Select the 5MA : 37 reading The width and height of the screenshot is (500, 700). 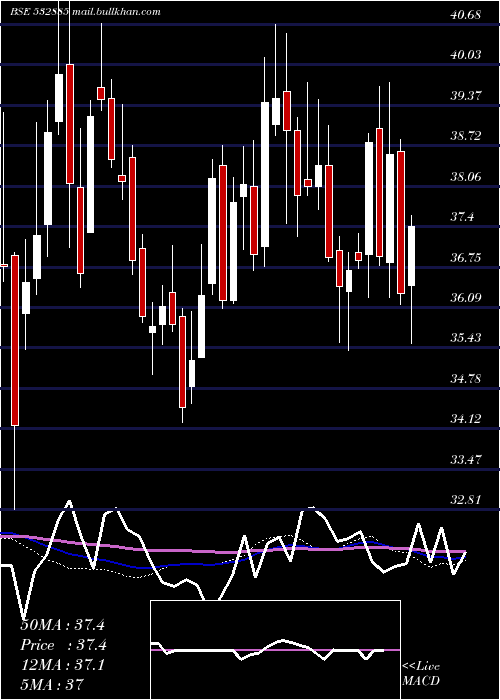52,684
